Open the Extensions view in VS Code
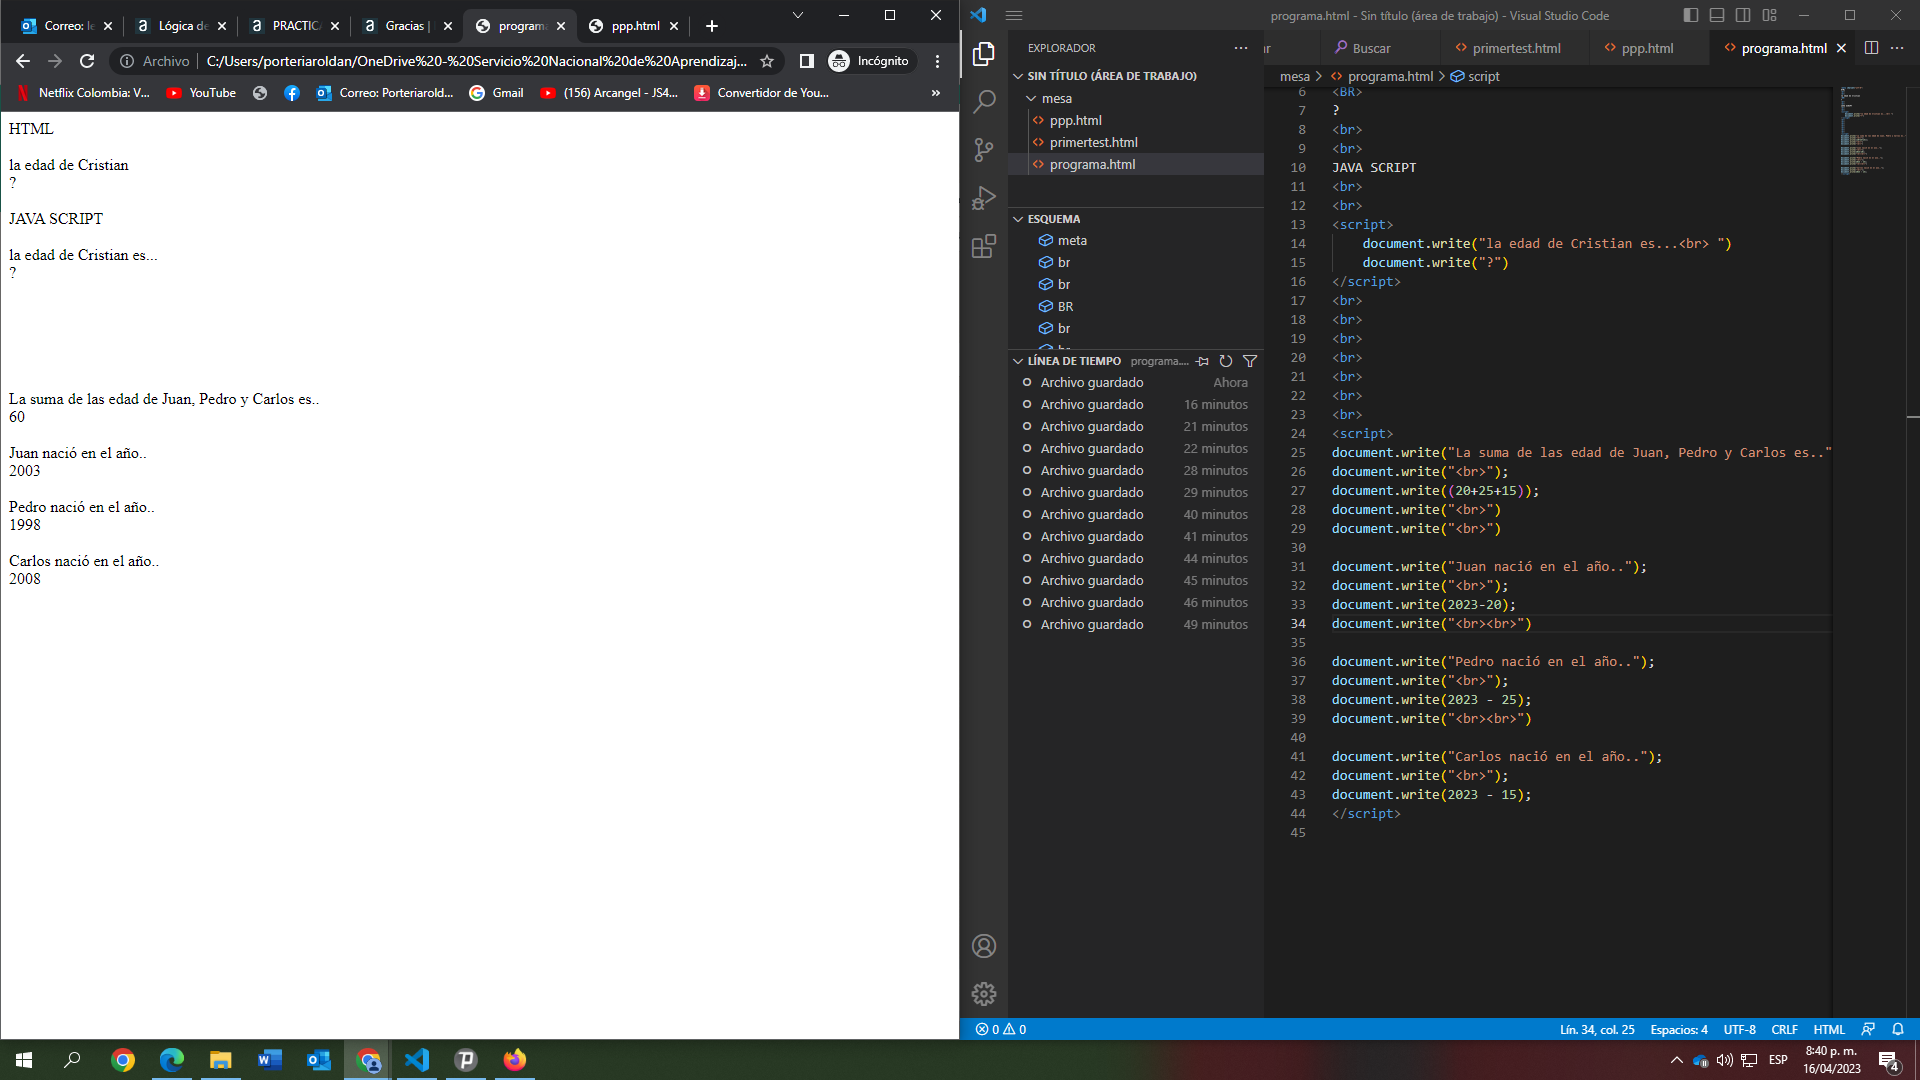The height and width of the screenshot is (1080, 1920). pyautogui.click(x=984, y=246)
